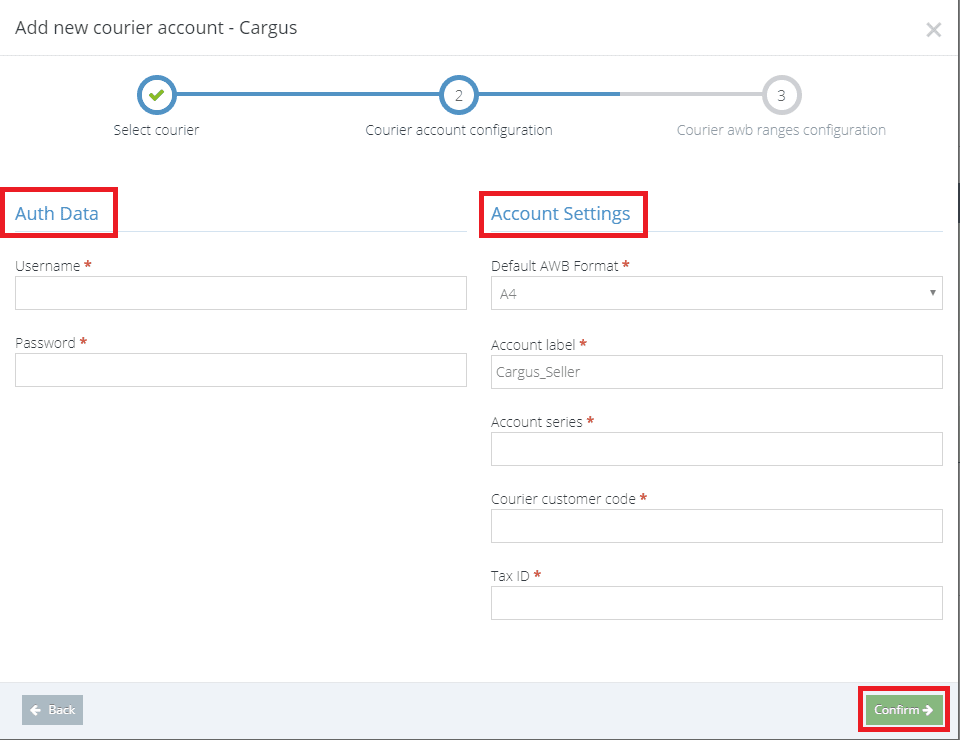Click step 3 awb ranges circle

[781, 95]
